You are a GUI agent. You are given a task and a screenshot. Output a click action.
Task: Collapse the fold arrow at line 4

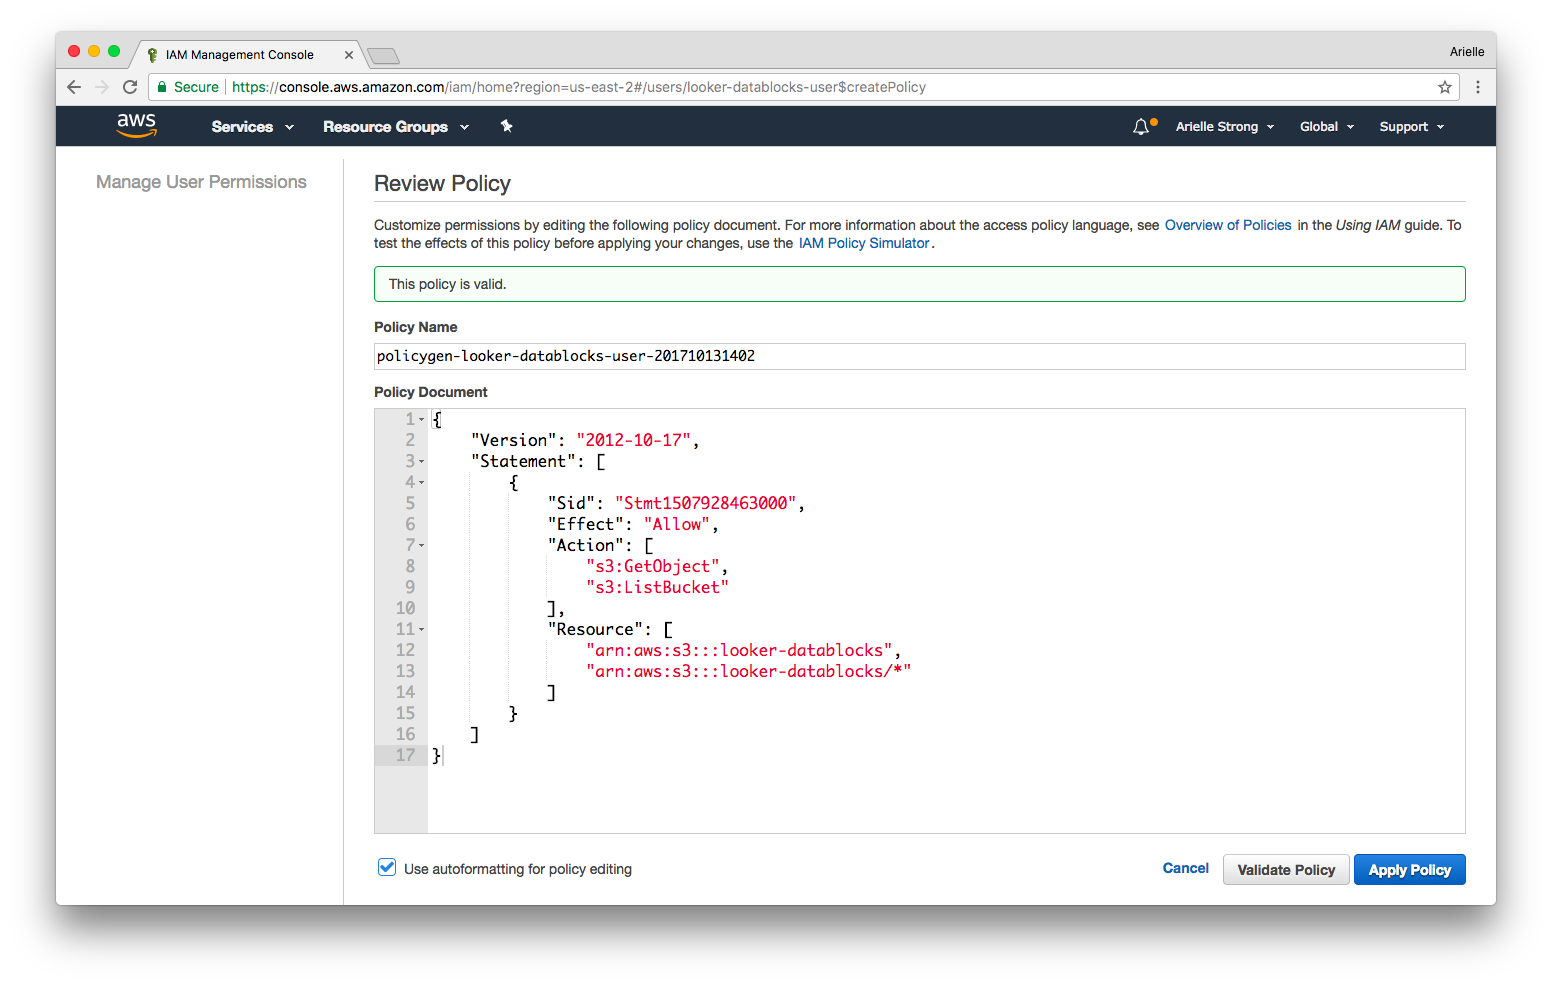coord(422,483)
